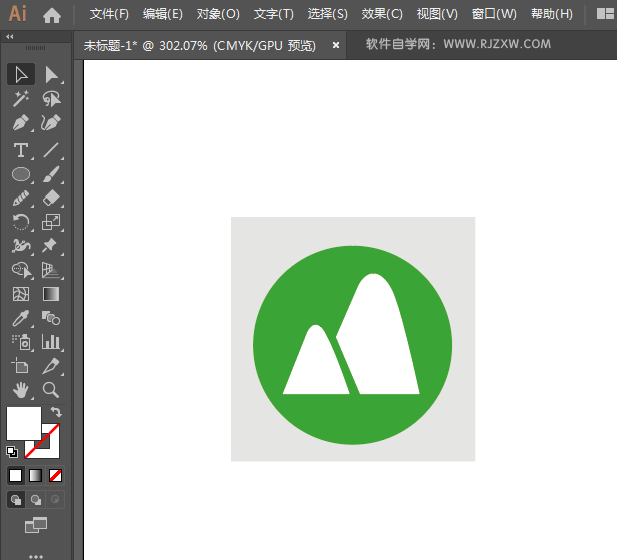Open the 视图(V) menu
Viewport: 617px width, 560px height.
click(x=437, y=14)
